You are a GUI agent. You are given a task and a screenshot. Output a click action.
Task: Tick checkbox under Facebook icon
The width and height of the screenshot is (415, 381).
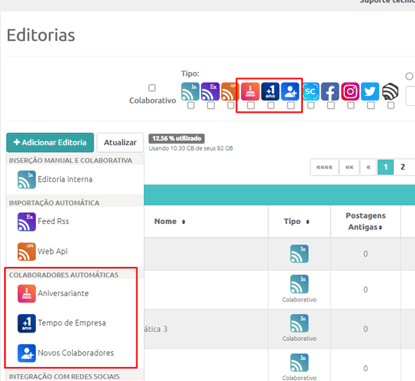(x=331, y=105)
